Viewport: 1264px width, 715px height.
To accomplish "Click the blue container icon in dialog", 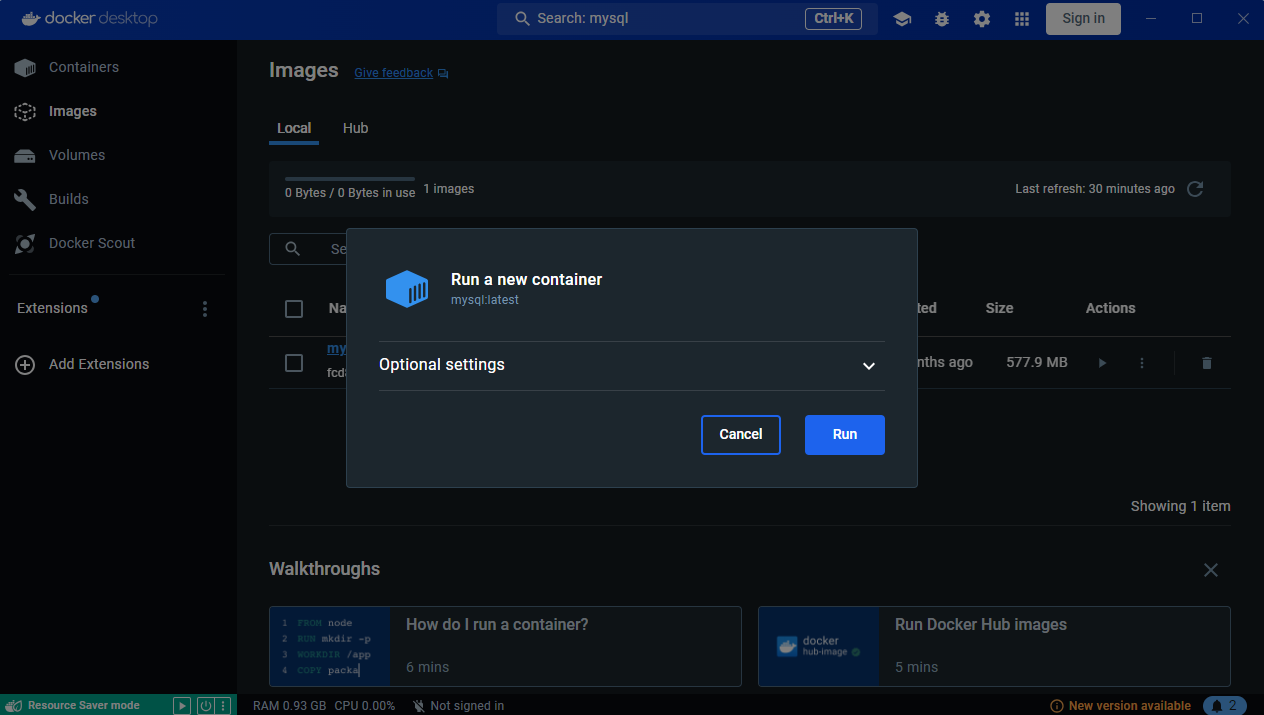I will click(407, 289).
